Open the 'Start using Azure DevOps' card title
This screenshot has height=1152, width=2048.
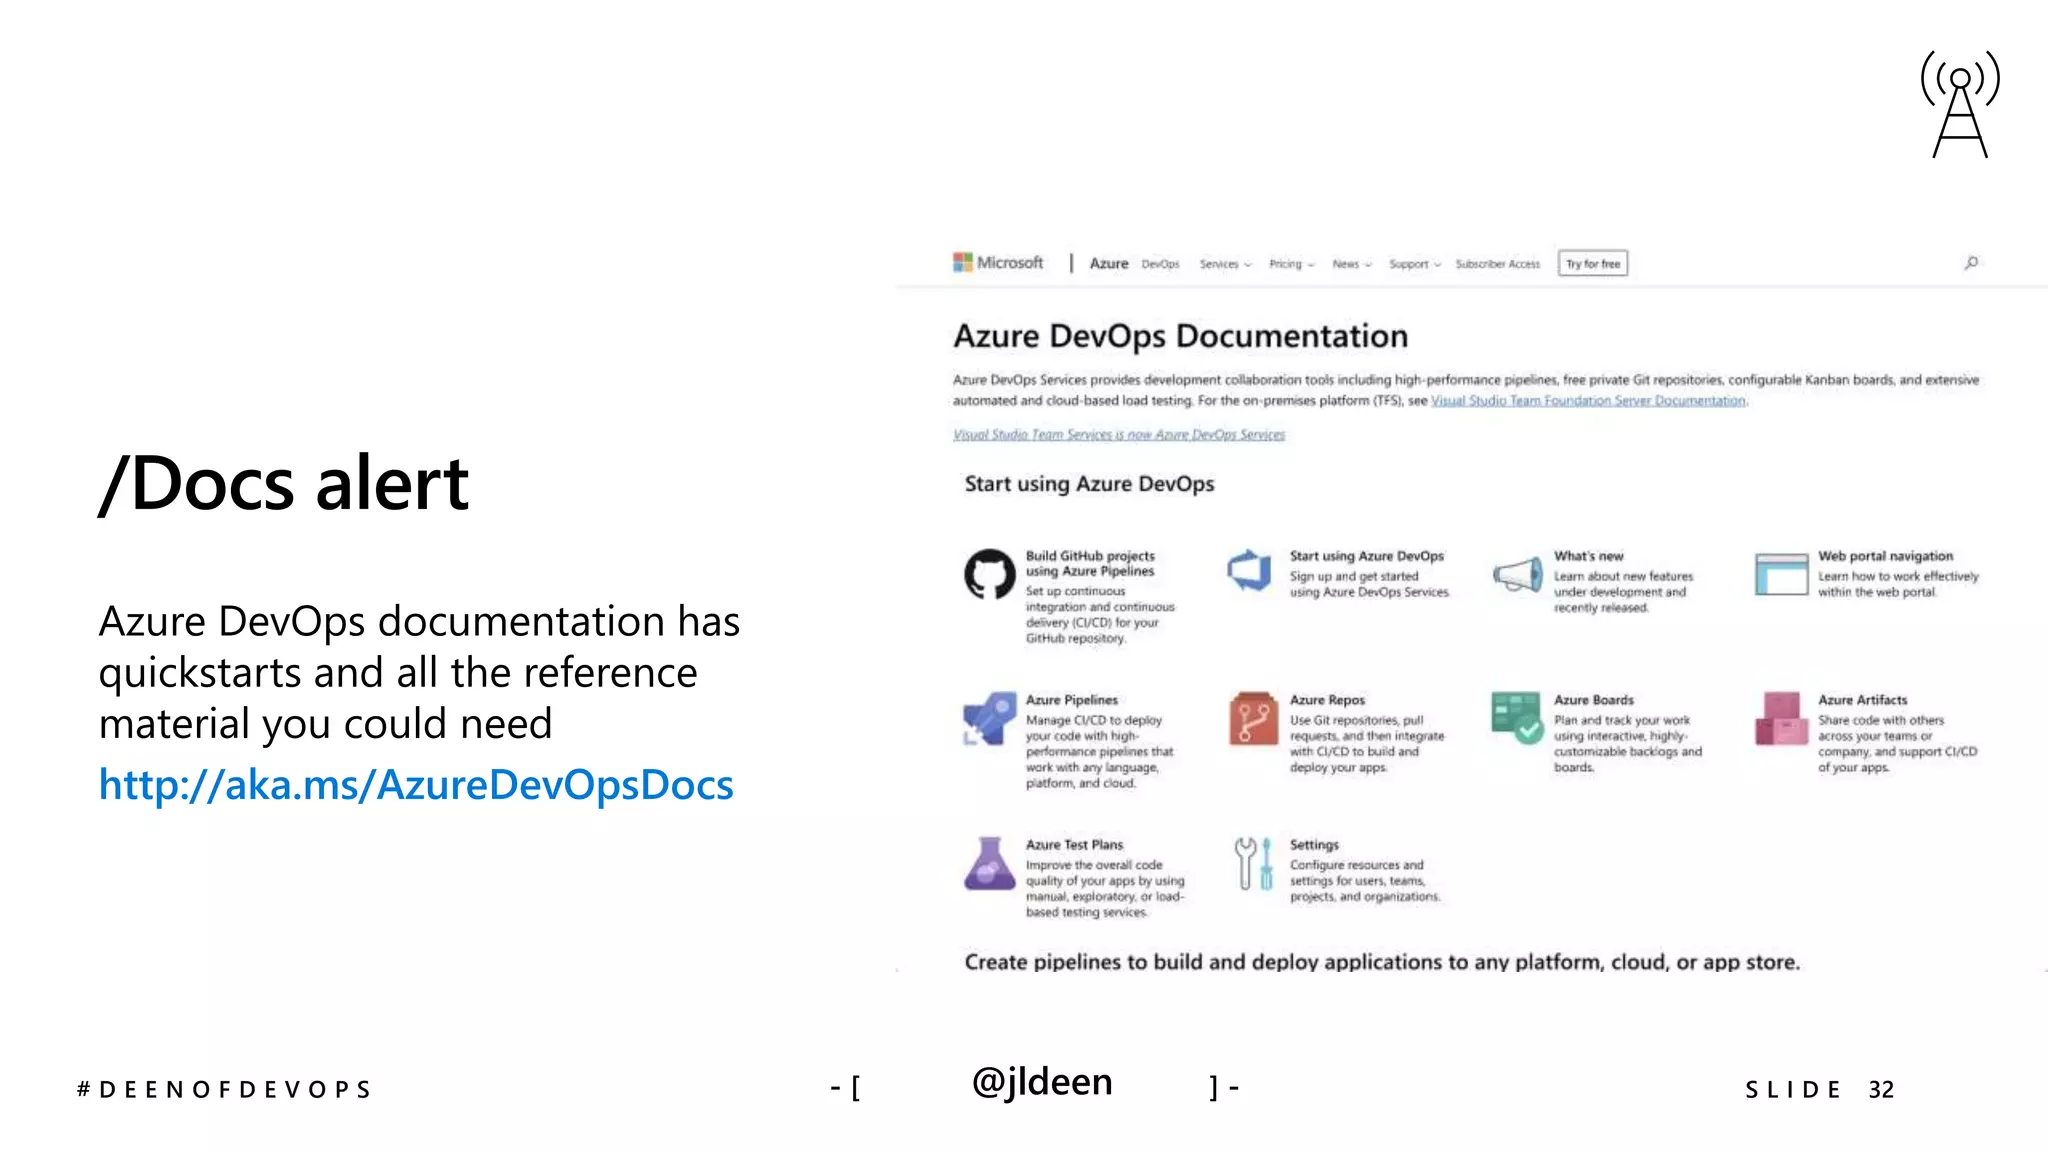click(1366, 556)
